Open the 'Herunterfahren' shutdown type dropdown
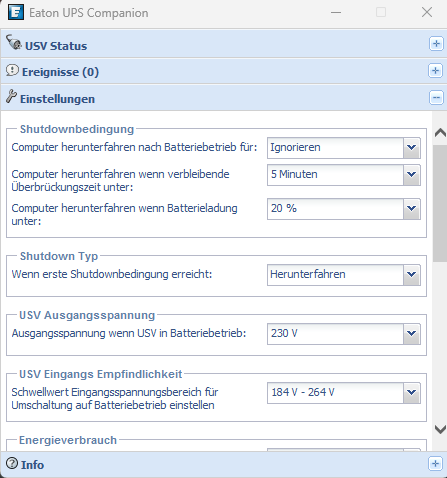This screenshot has height=478, width=447. (344, 275)
